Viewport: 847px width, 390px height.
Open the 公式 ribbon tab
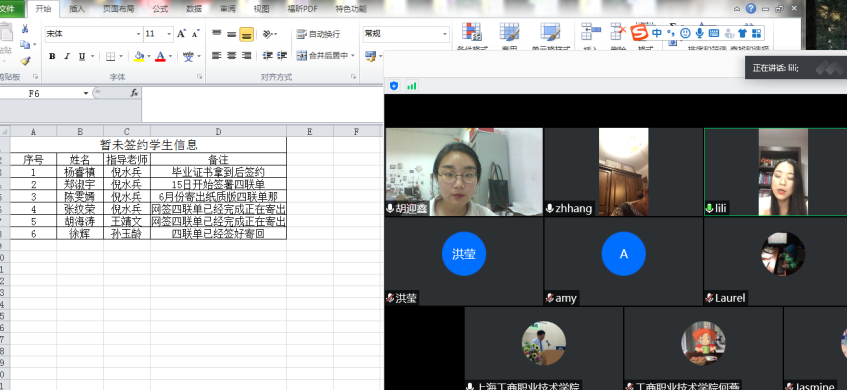click(160, 9)
